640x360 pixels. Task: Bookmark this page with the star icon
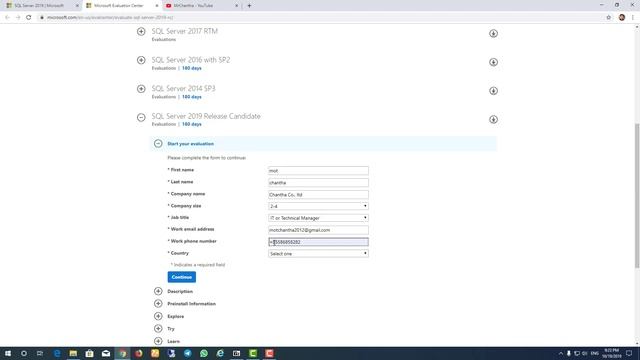pos(609,18)
